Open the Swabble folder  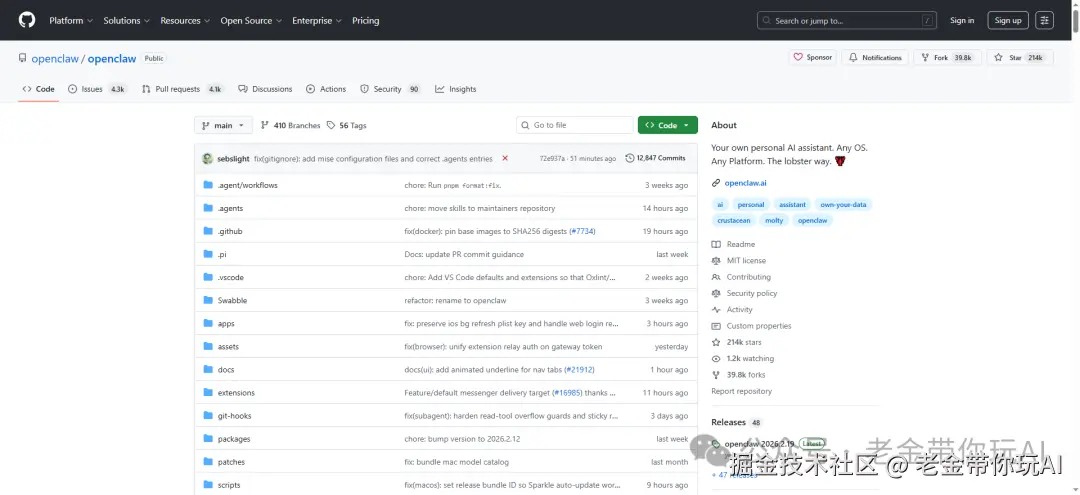pyautogui.click(x=232, y=301)
